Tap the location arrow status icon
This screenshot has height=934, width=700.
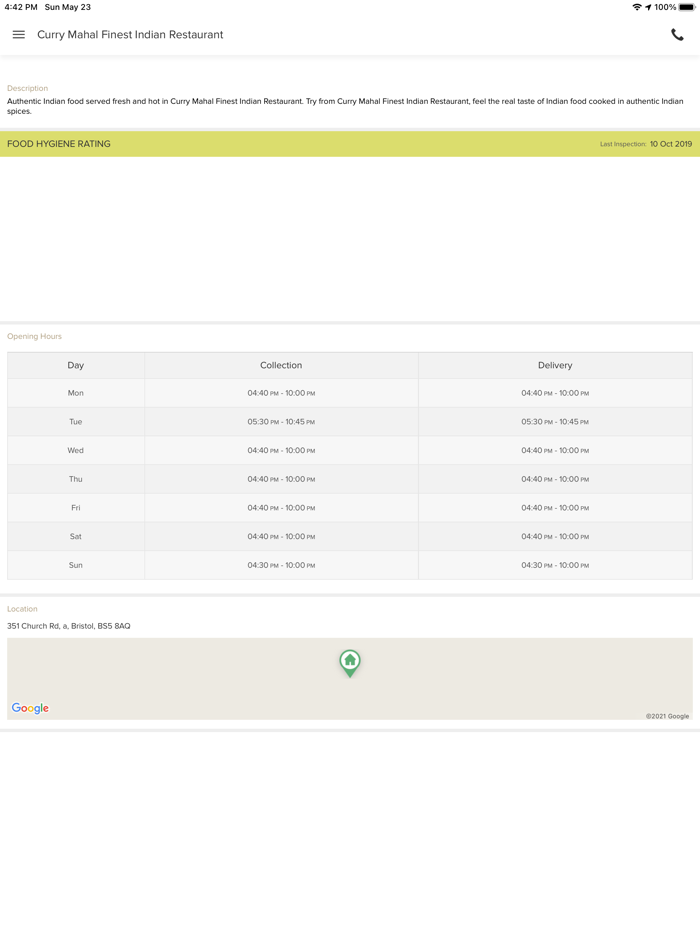pos(648,7)
